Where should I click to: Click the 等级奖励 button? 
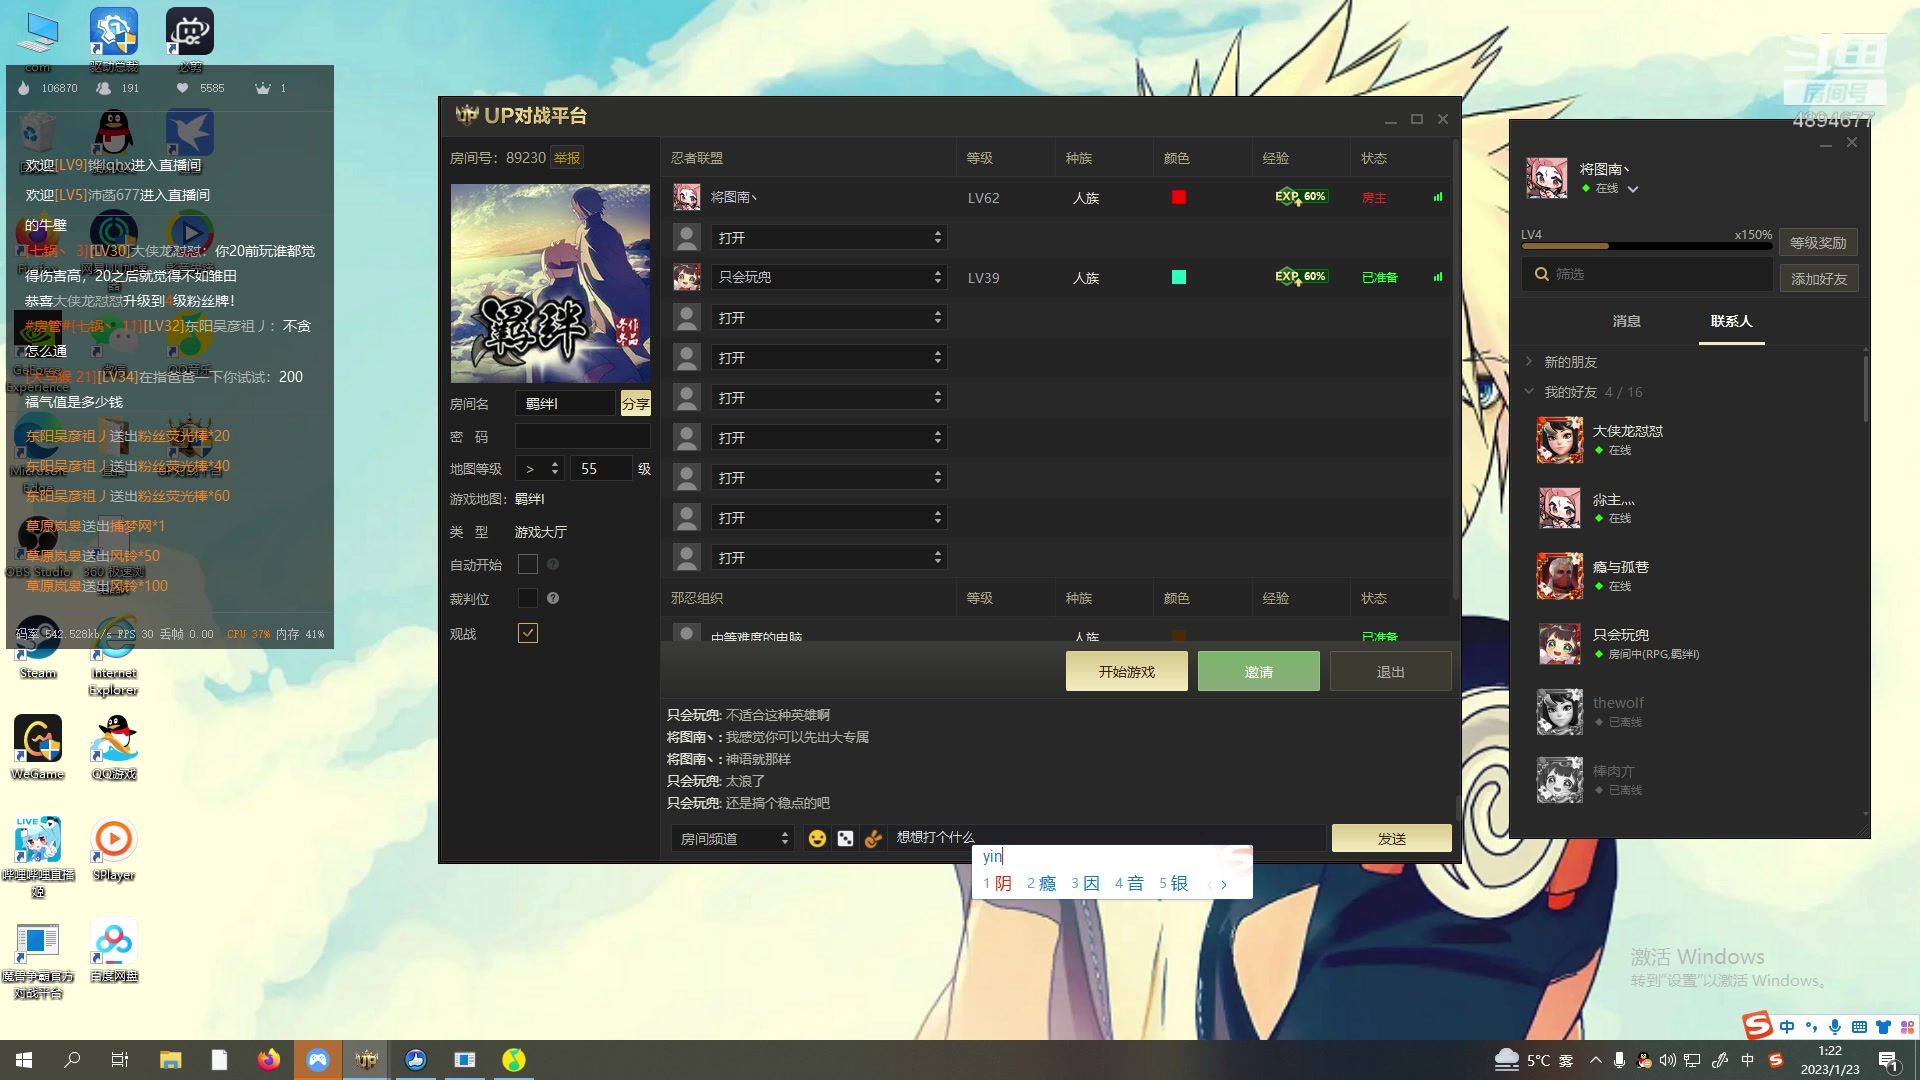point(1818,242)
